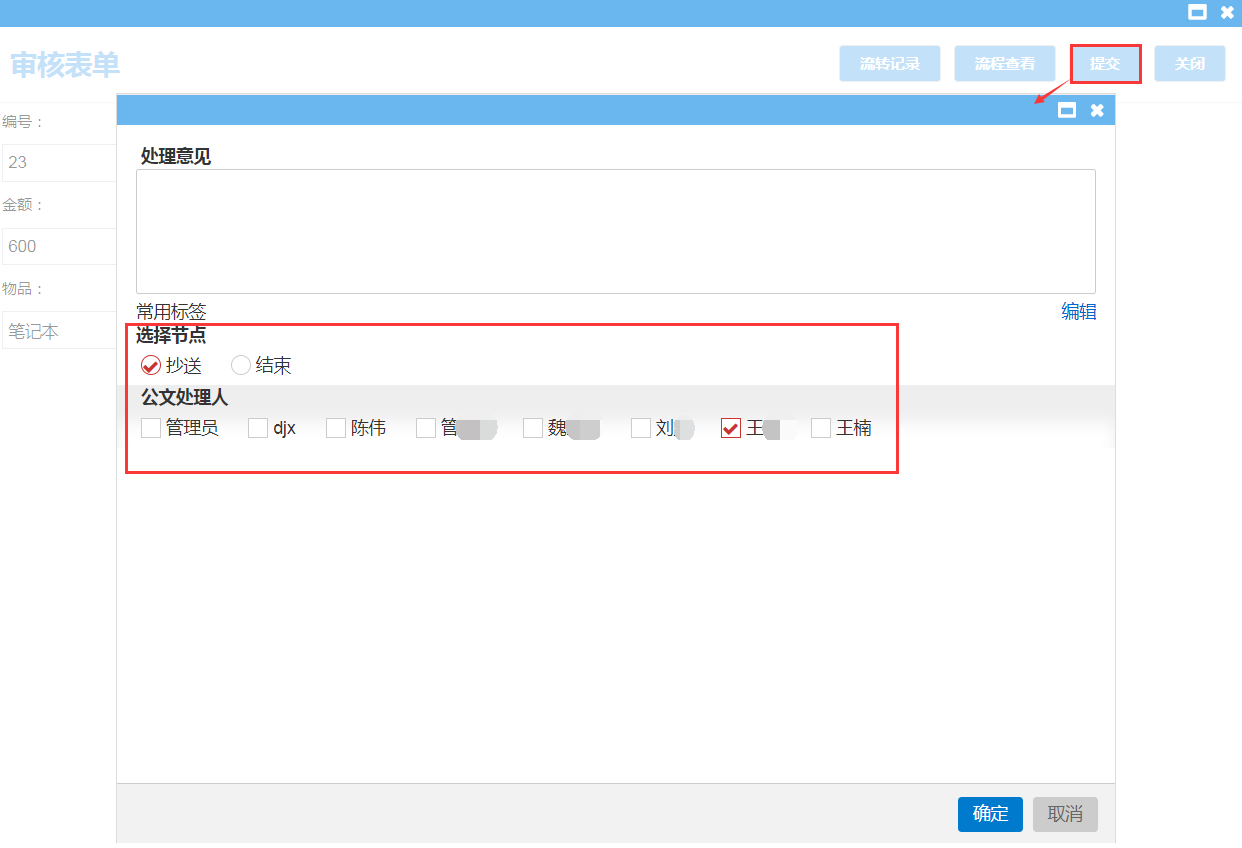Click the 关闭 button in header
Screen dimensions: 1242x848
pyautogui.click(x=1189, y=63)
